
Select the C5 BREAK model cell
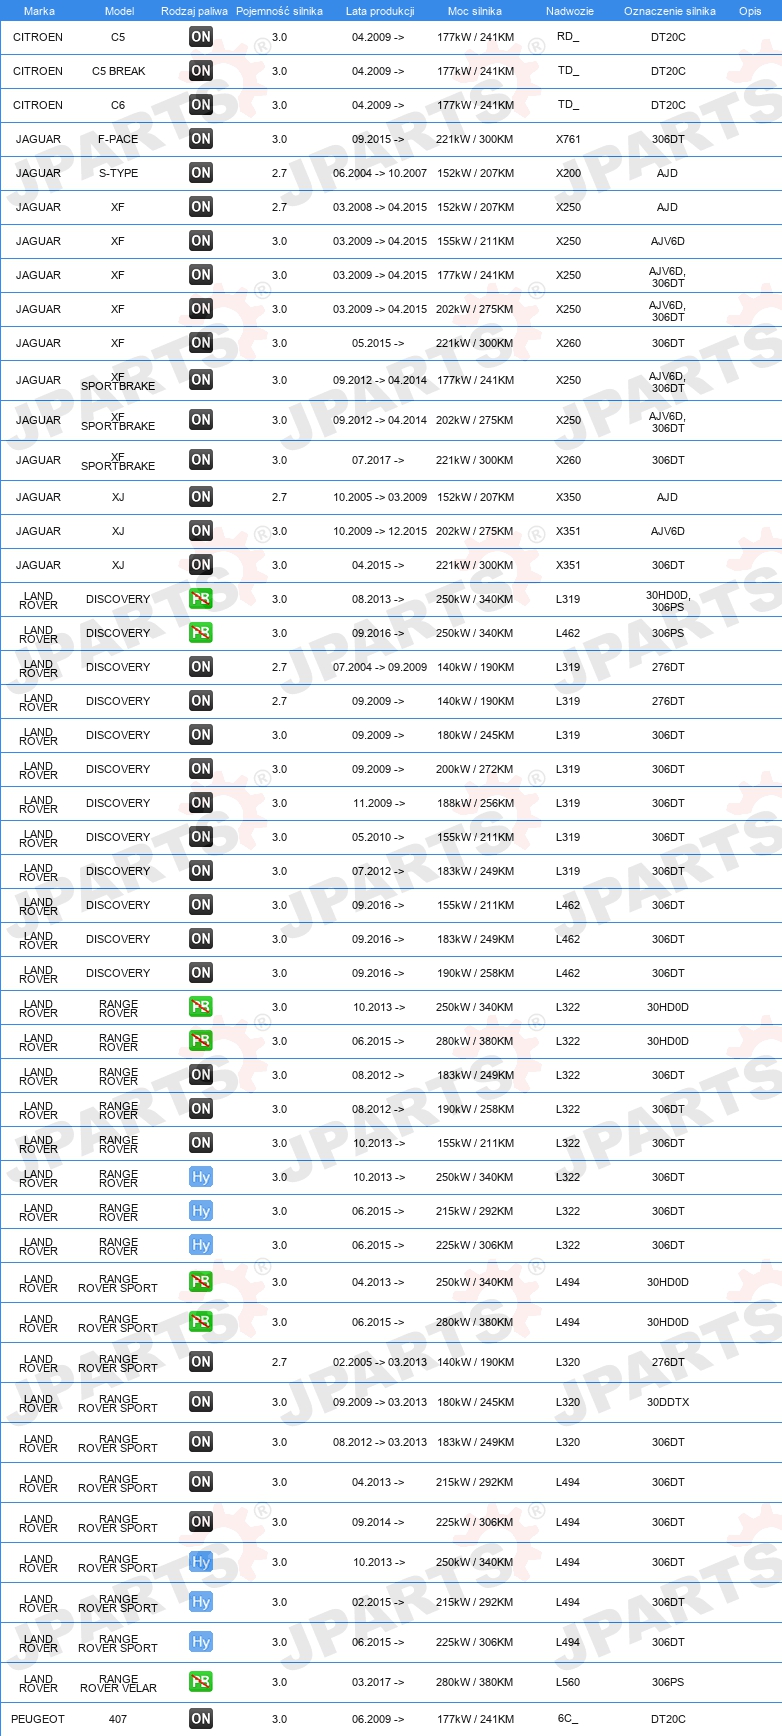(118, 71)
